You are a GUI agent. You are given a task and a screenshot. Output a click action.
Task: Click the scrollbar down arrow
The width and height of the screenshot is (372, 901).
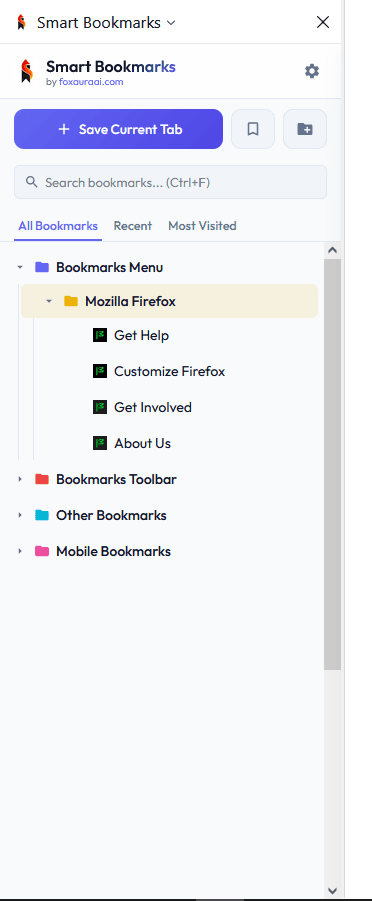(x=332, y=891)
